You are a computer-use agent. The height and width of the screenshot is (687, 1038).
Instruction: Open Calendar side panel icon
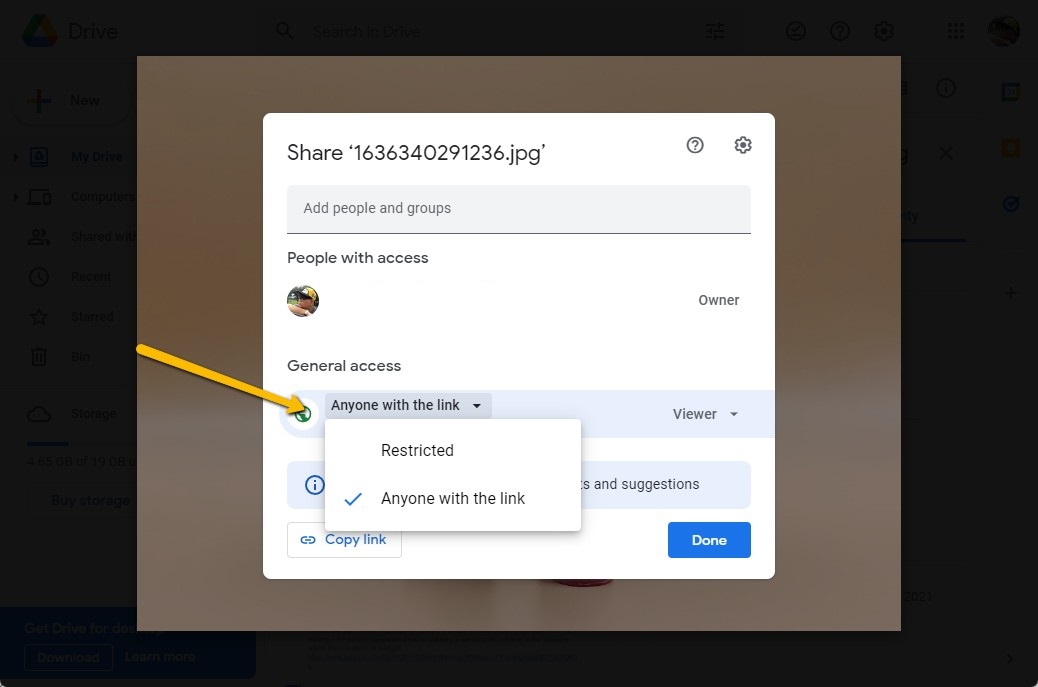(1010, 92)
